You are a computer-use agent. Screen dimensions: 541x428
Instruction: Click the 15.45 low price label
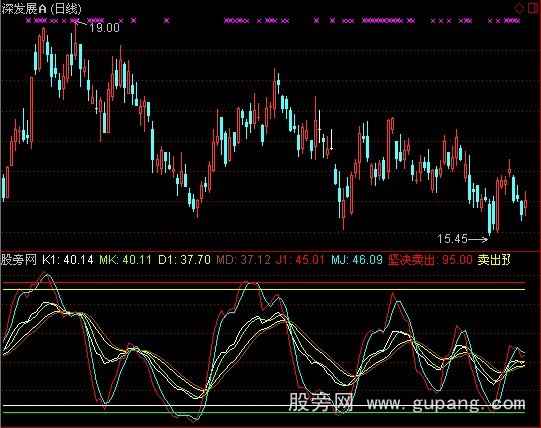click(452, 239)
